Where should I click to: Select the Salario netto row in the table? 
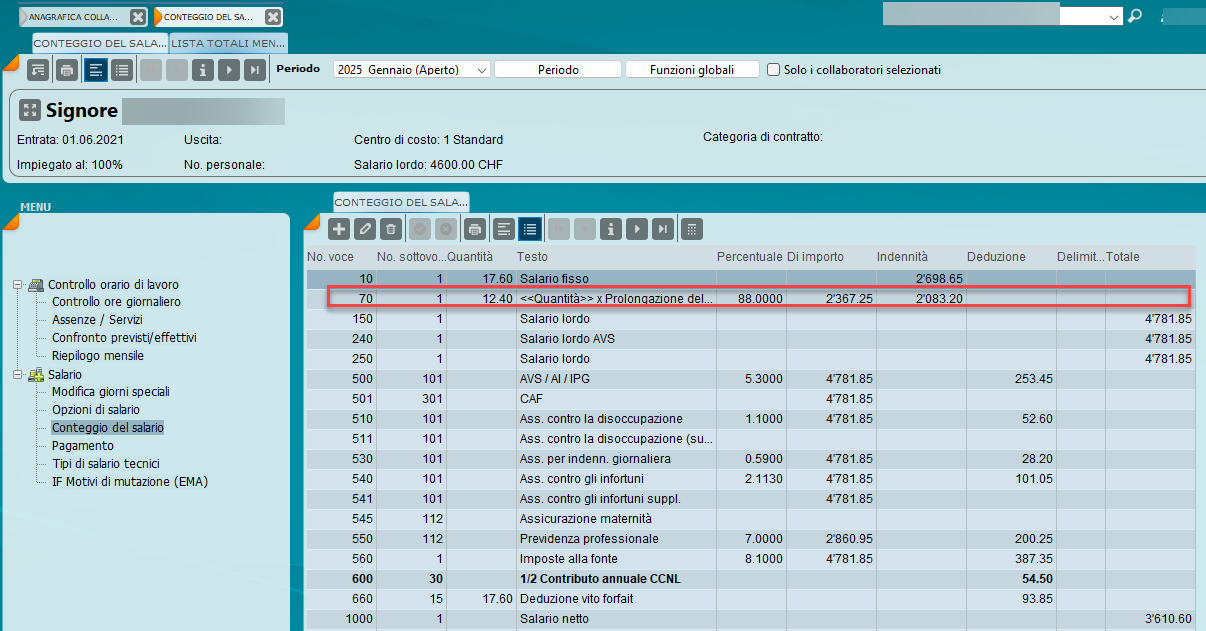pyautogui.click(x=553, y=619)
